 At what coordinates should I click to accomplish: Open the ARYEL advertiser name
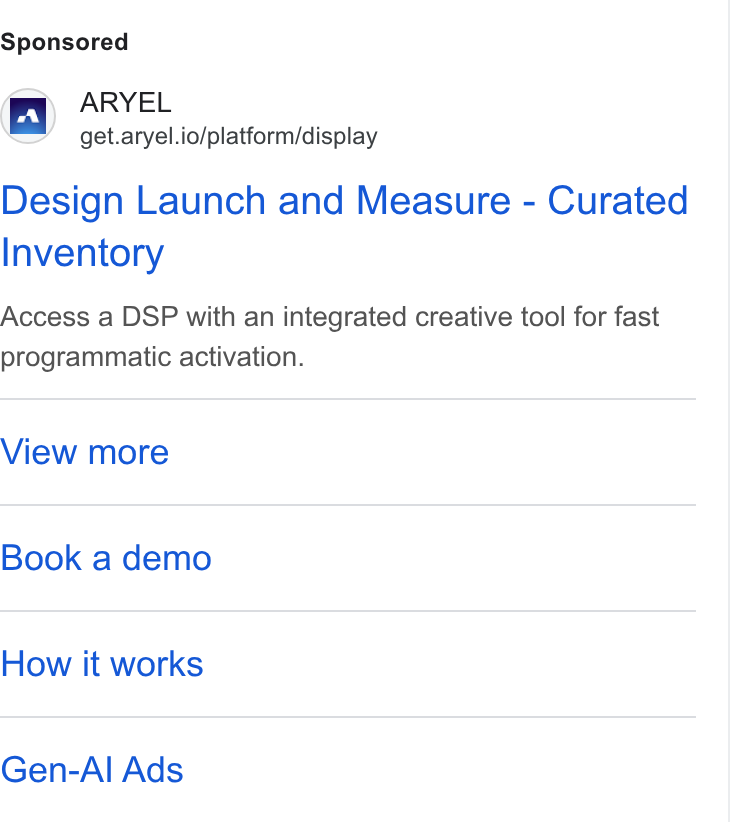click(x=125, y=102)
